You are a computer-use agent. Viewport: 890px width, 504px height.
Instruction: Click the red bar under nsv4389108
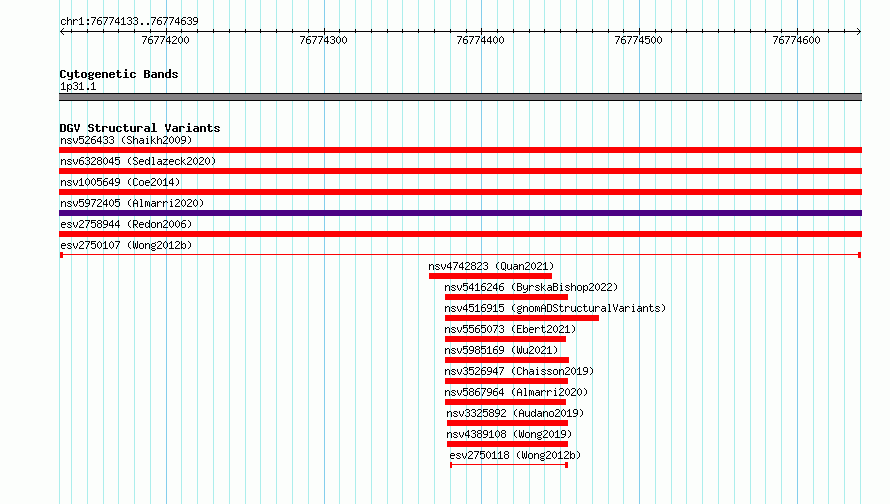coord(507,444)
